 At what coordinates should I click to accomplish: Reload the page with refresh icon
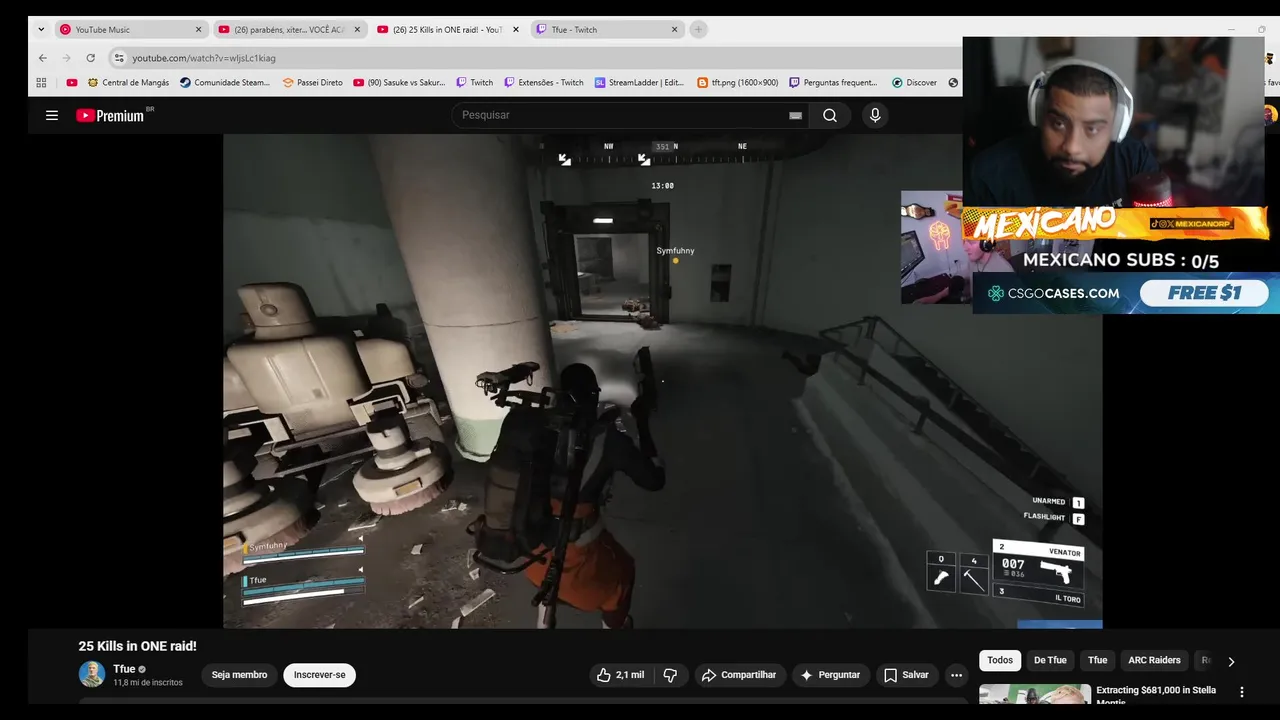[90, 58]
